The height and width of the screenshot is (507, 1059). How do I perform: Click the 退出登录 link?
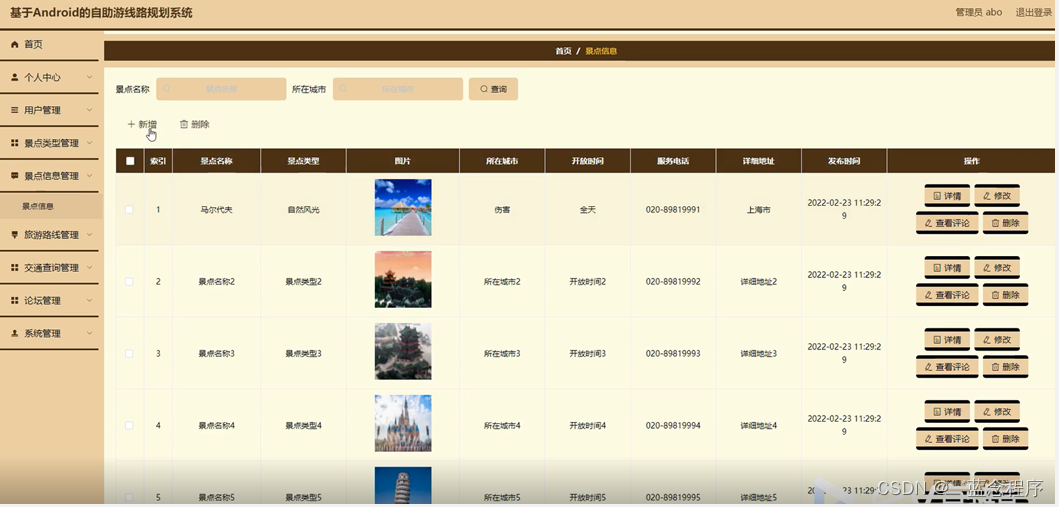pyautogui.click(x=1033, y=12)
